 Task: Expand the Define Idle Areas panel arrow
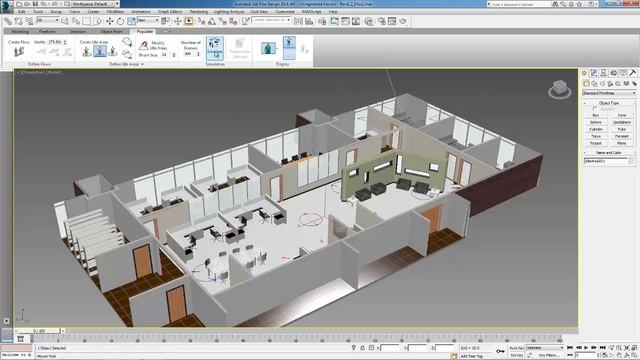142,64
